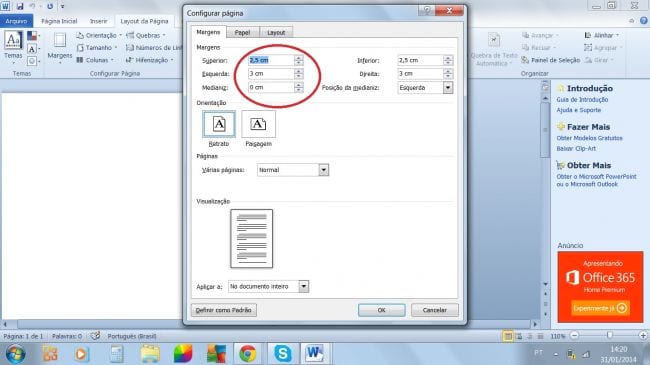Screen dimensions: 650x365
Task: Click the Margens ribbon button
Action: (x=60, y=47)
